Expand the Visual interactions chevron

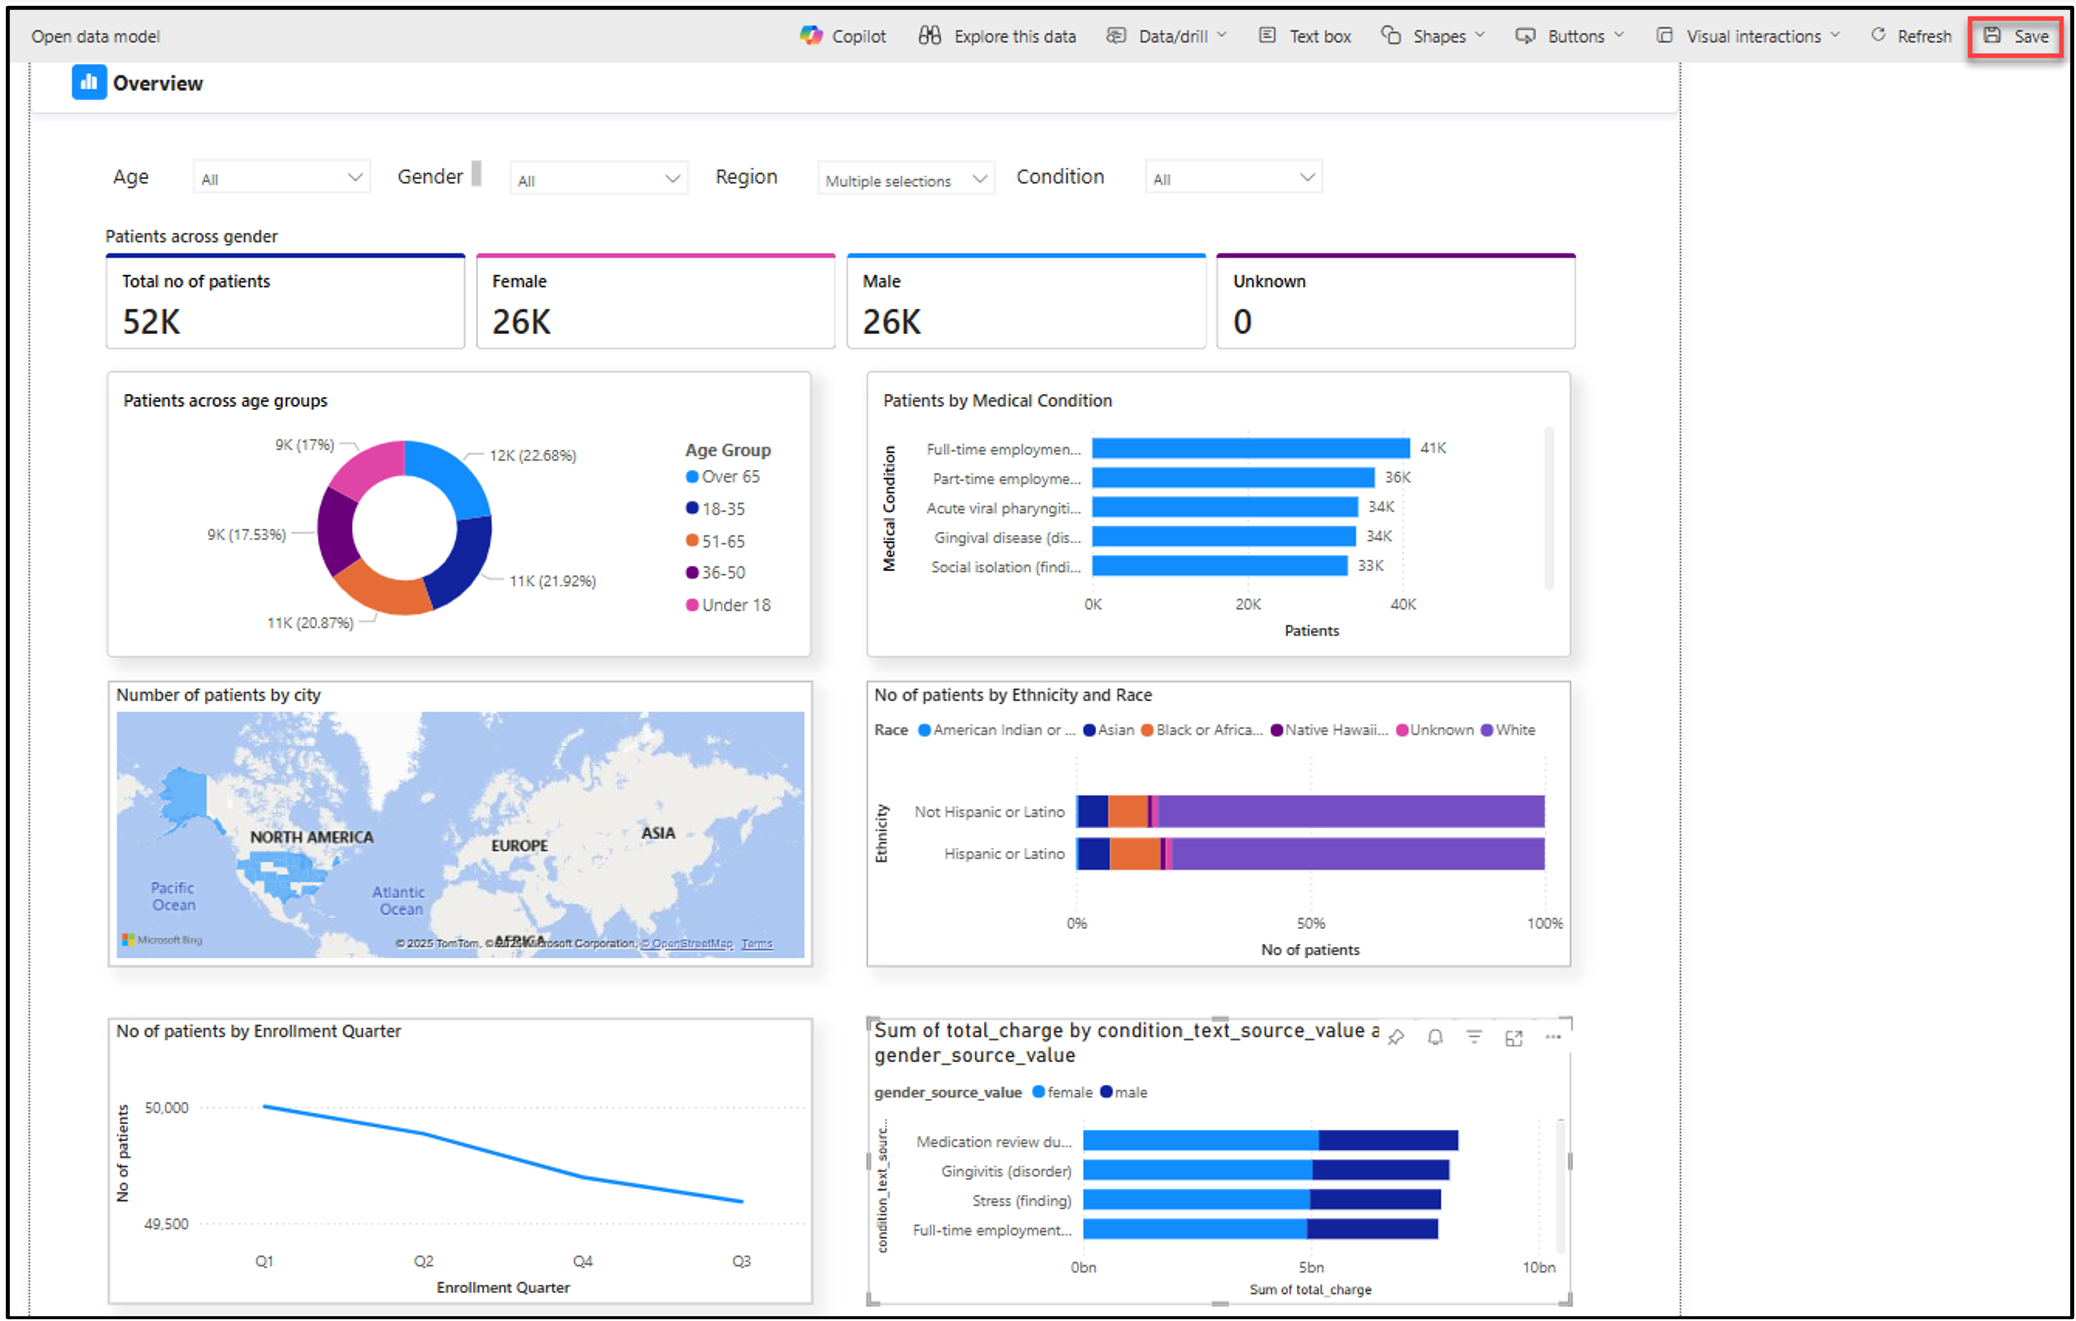(1835, 35)
